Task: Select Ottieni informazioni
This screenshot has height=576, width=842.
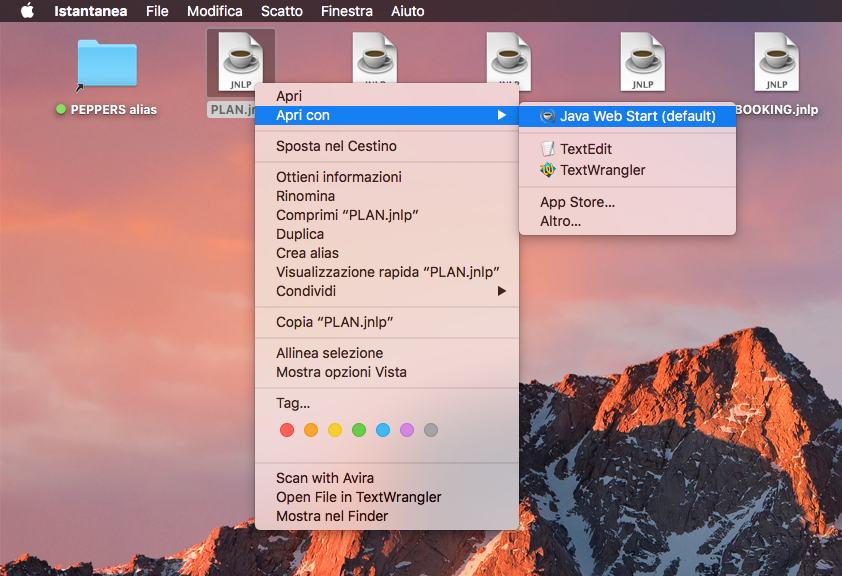Action: 387,177
